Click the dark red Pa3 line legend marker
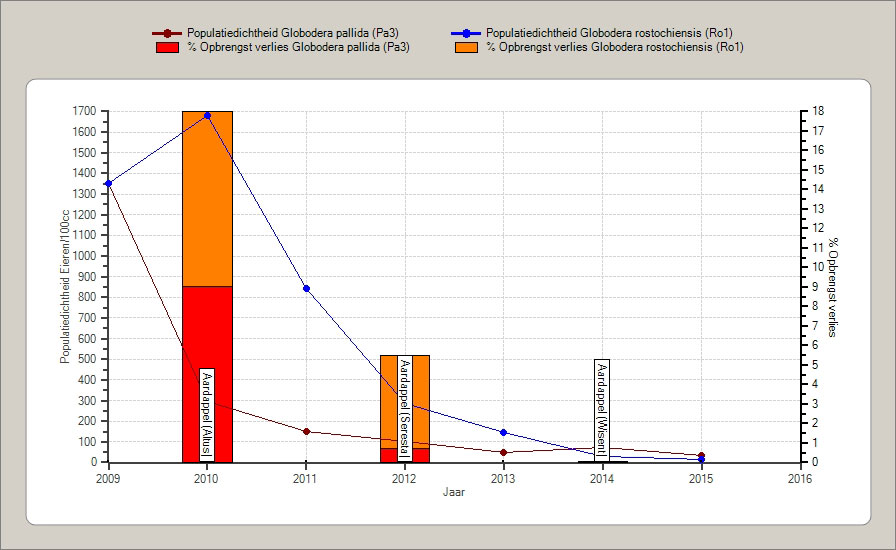 coord(169,33)
